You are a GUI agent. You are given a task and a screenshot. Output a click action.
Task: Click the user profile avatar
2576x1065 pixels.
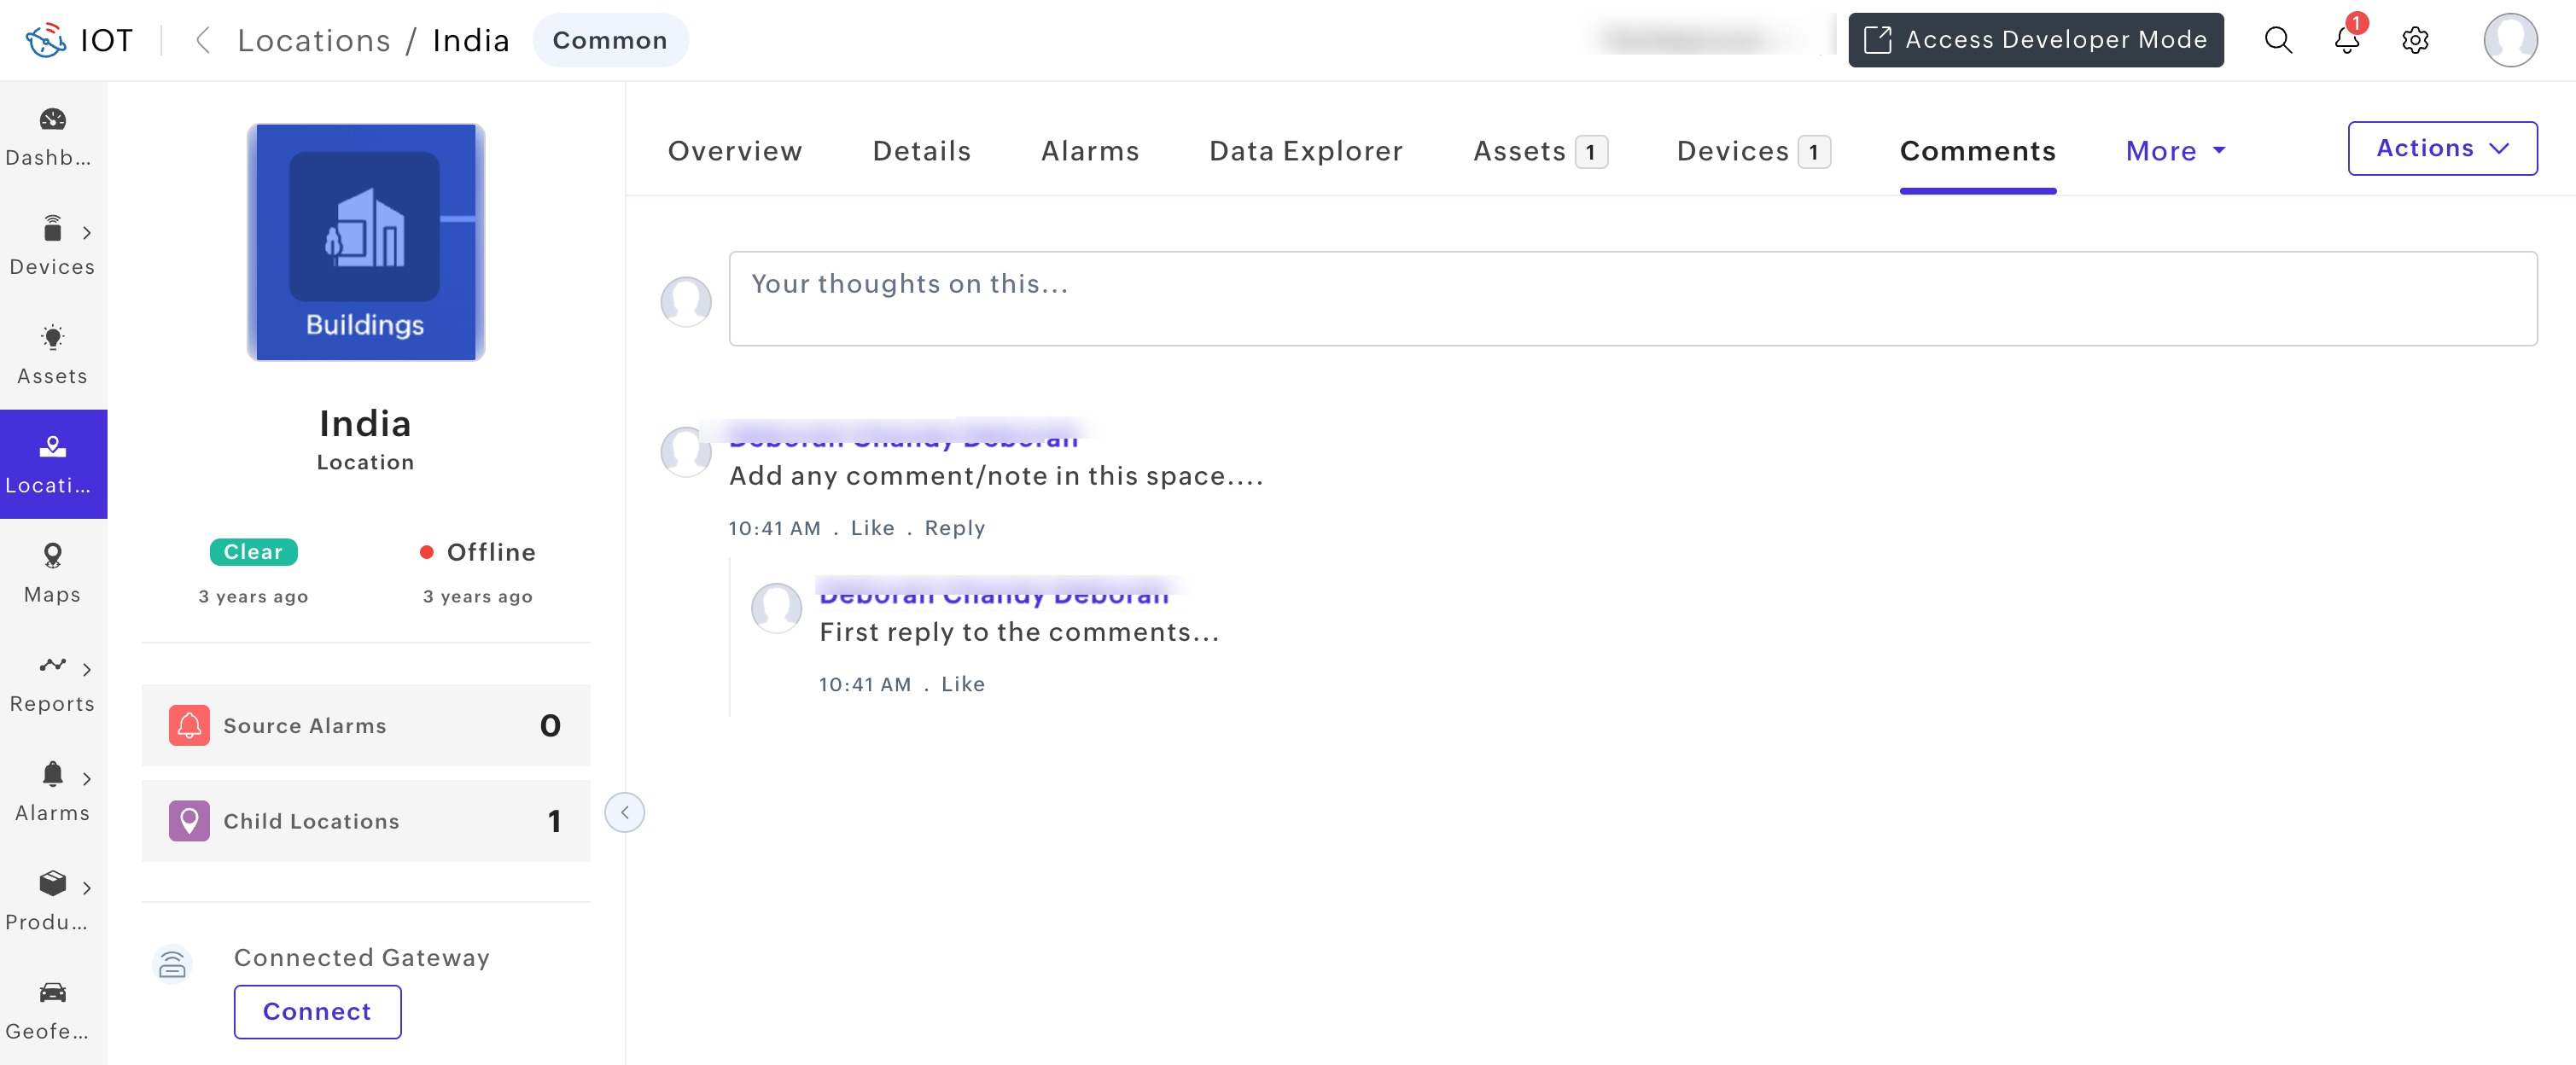click(2509, 40)
